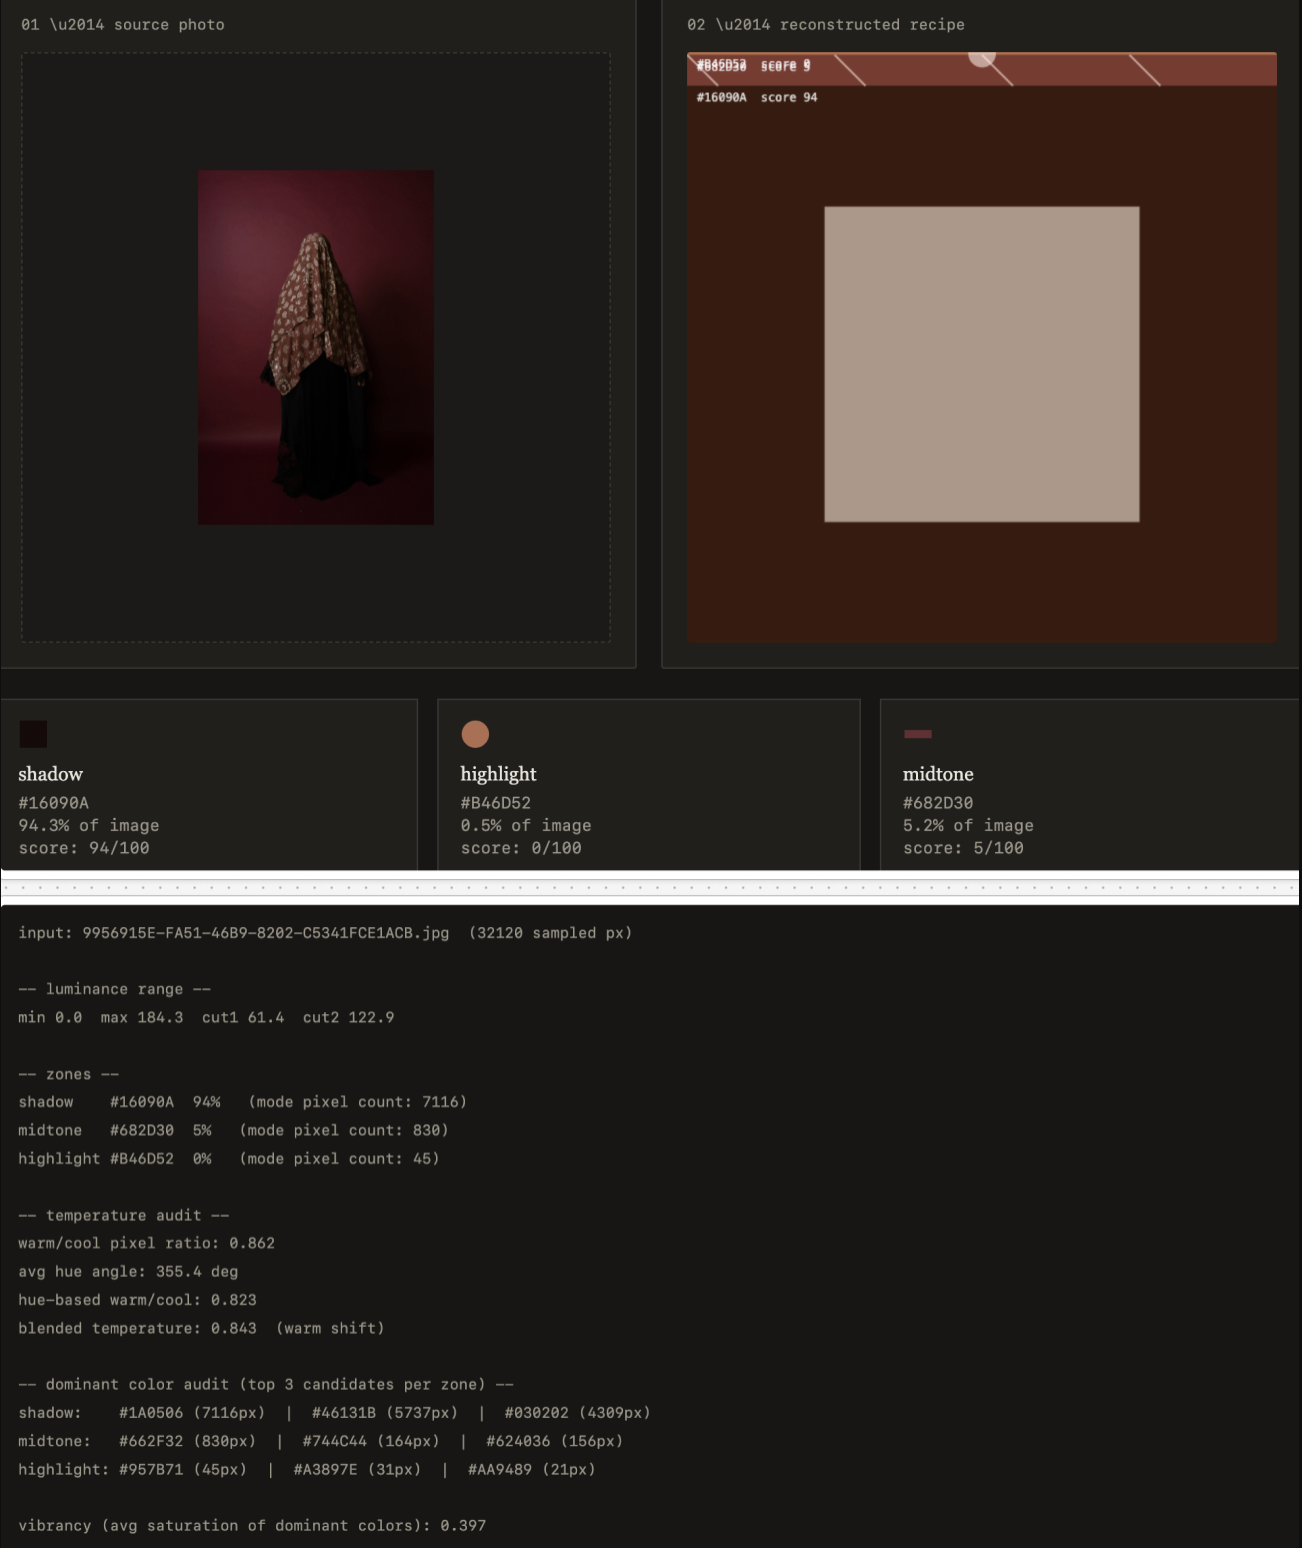Click the luminance line starting "min 0.0"
This screenshot has width=1302, height=1548.
206,1017
